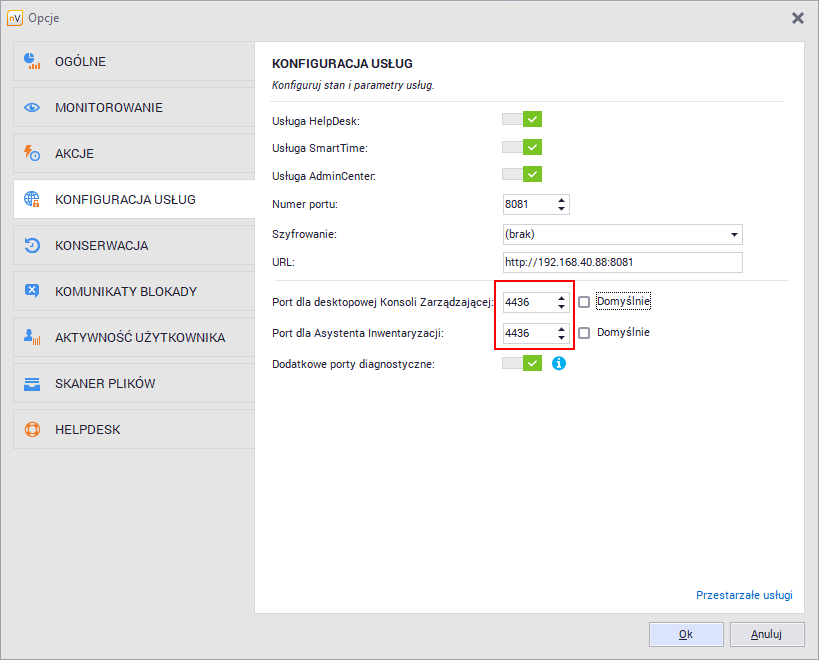Increase Numer portu with the up arrow
The width and height of the screenshot is (819, 660).
[x=562, y=200]
